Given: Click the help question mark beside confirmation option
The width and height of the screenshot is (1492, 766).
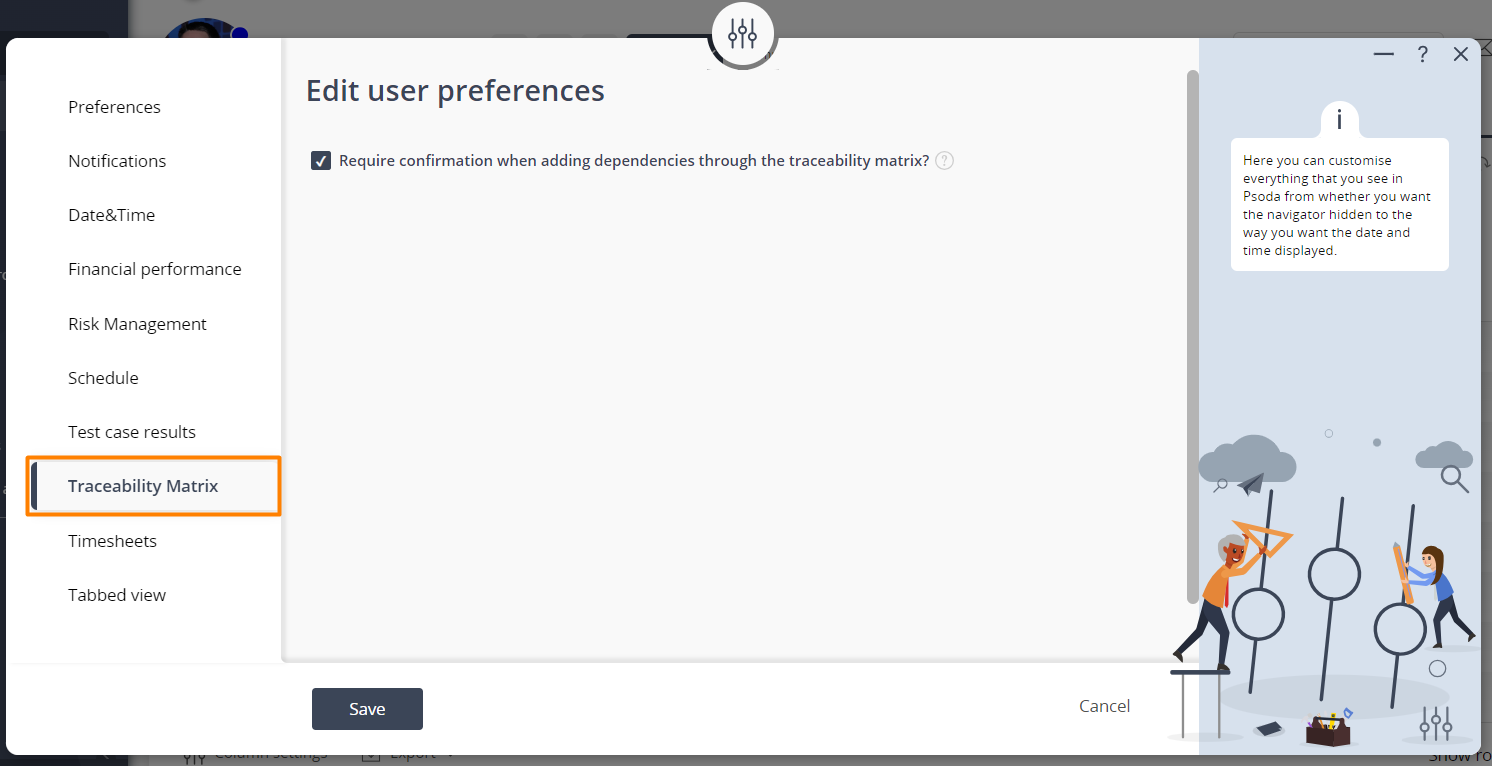Looking at the screenshot, I should [944, 160].
